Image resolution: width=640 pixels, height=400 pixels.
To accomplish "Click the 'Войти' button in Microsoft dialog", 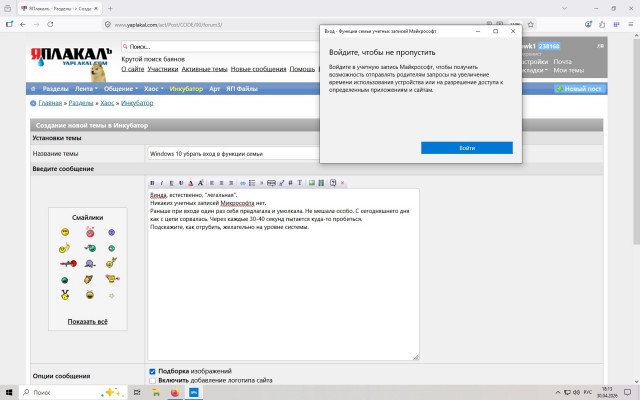I will coord(467,148).
